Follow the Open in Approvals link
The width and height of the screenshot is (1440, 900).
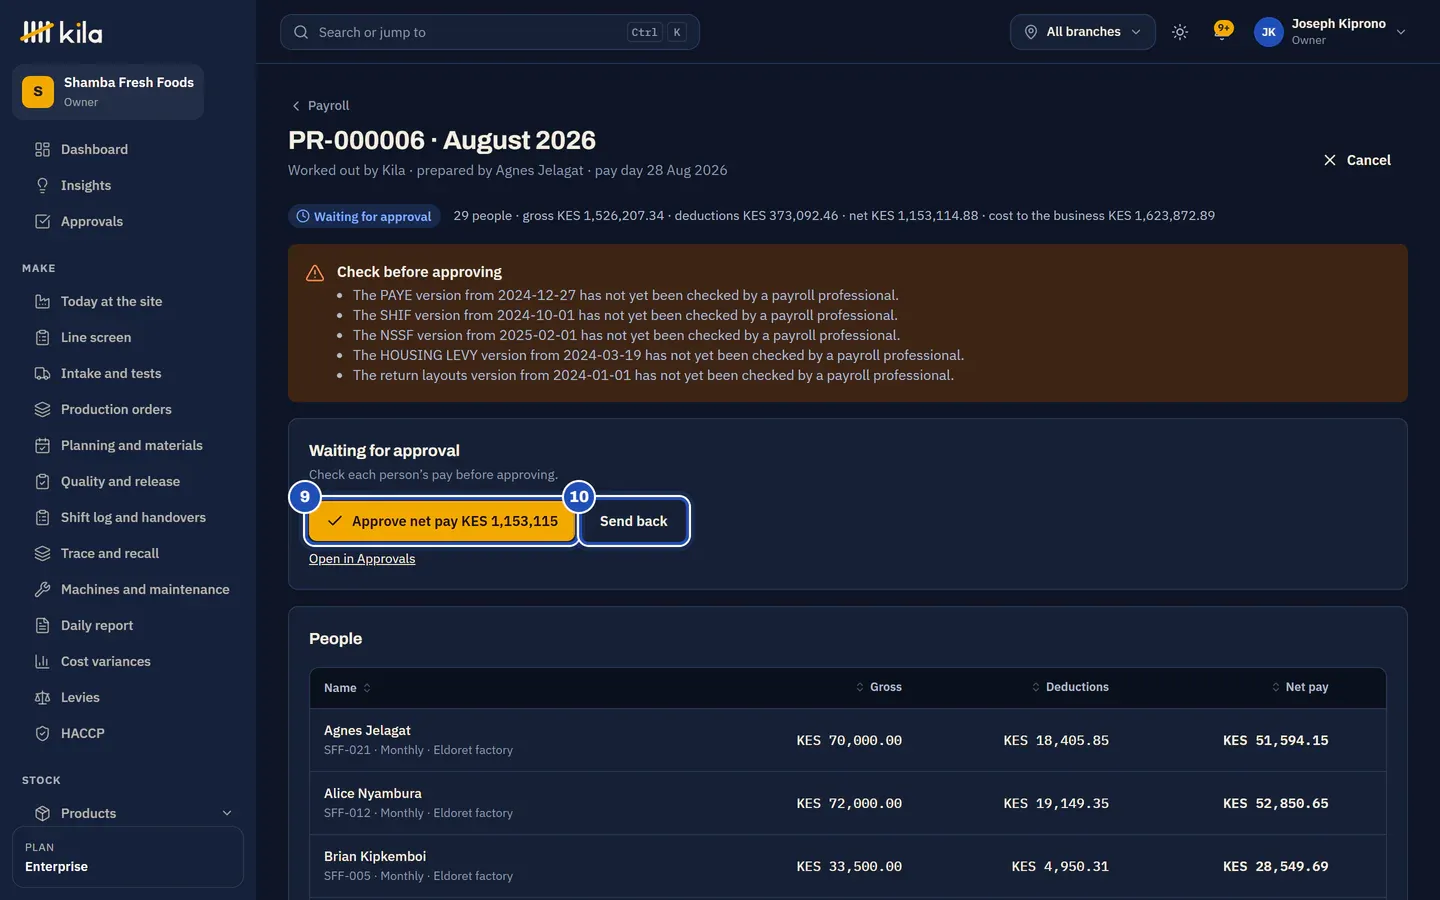[362, 559]
